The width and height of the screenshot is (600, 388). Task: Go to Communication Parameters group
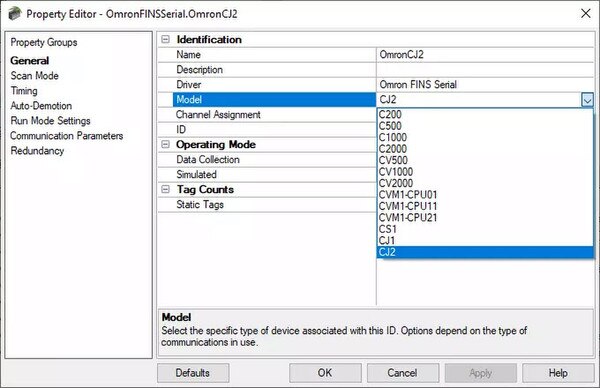point(67,136)
